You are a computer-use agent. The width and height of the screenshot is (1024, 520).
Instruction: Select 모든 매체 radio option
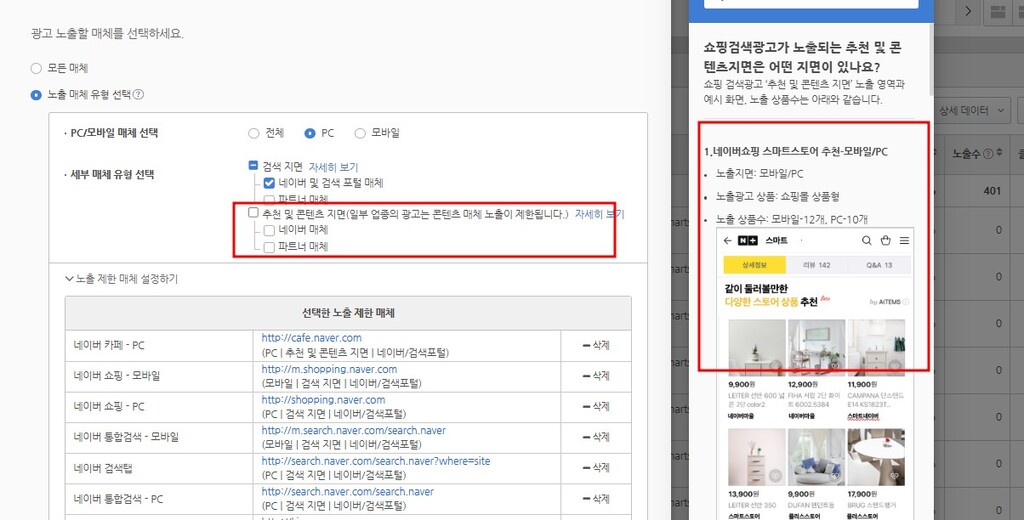pyautogui.click(x=36, y=68)
